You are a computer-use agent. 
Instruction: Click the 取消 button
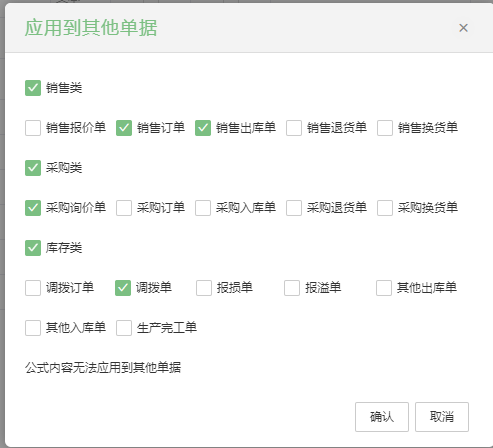point(442,417)
